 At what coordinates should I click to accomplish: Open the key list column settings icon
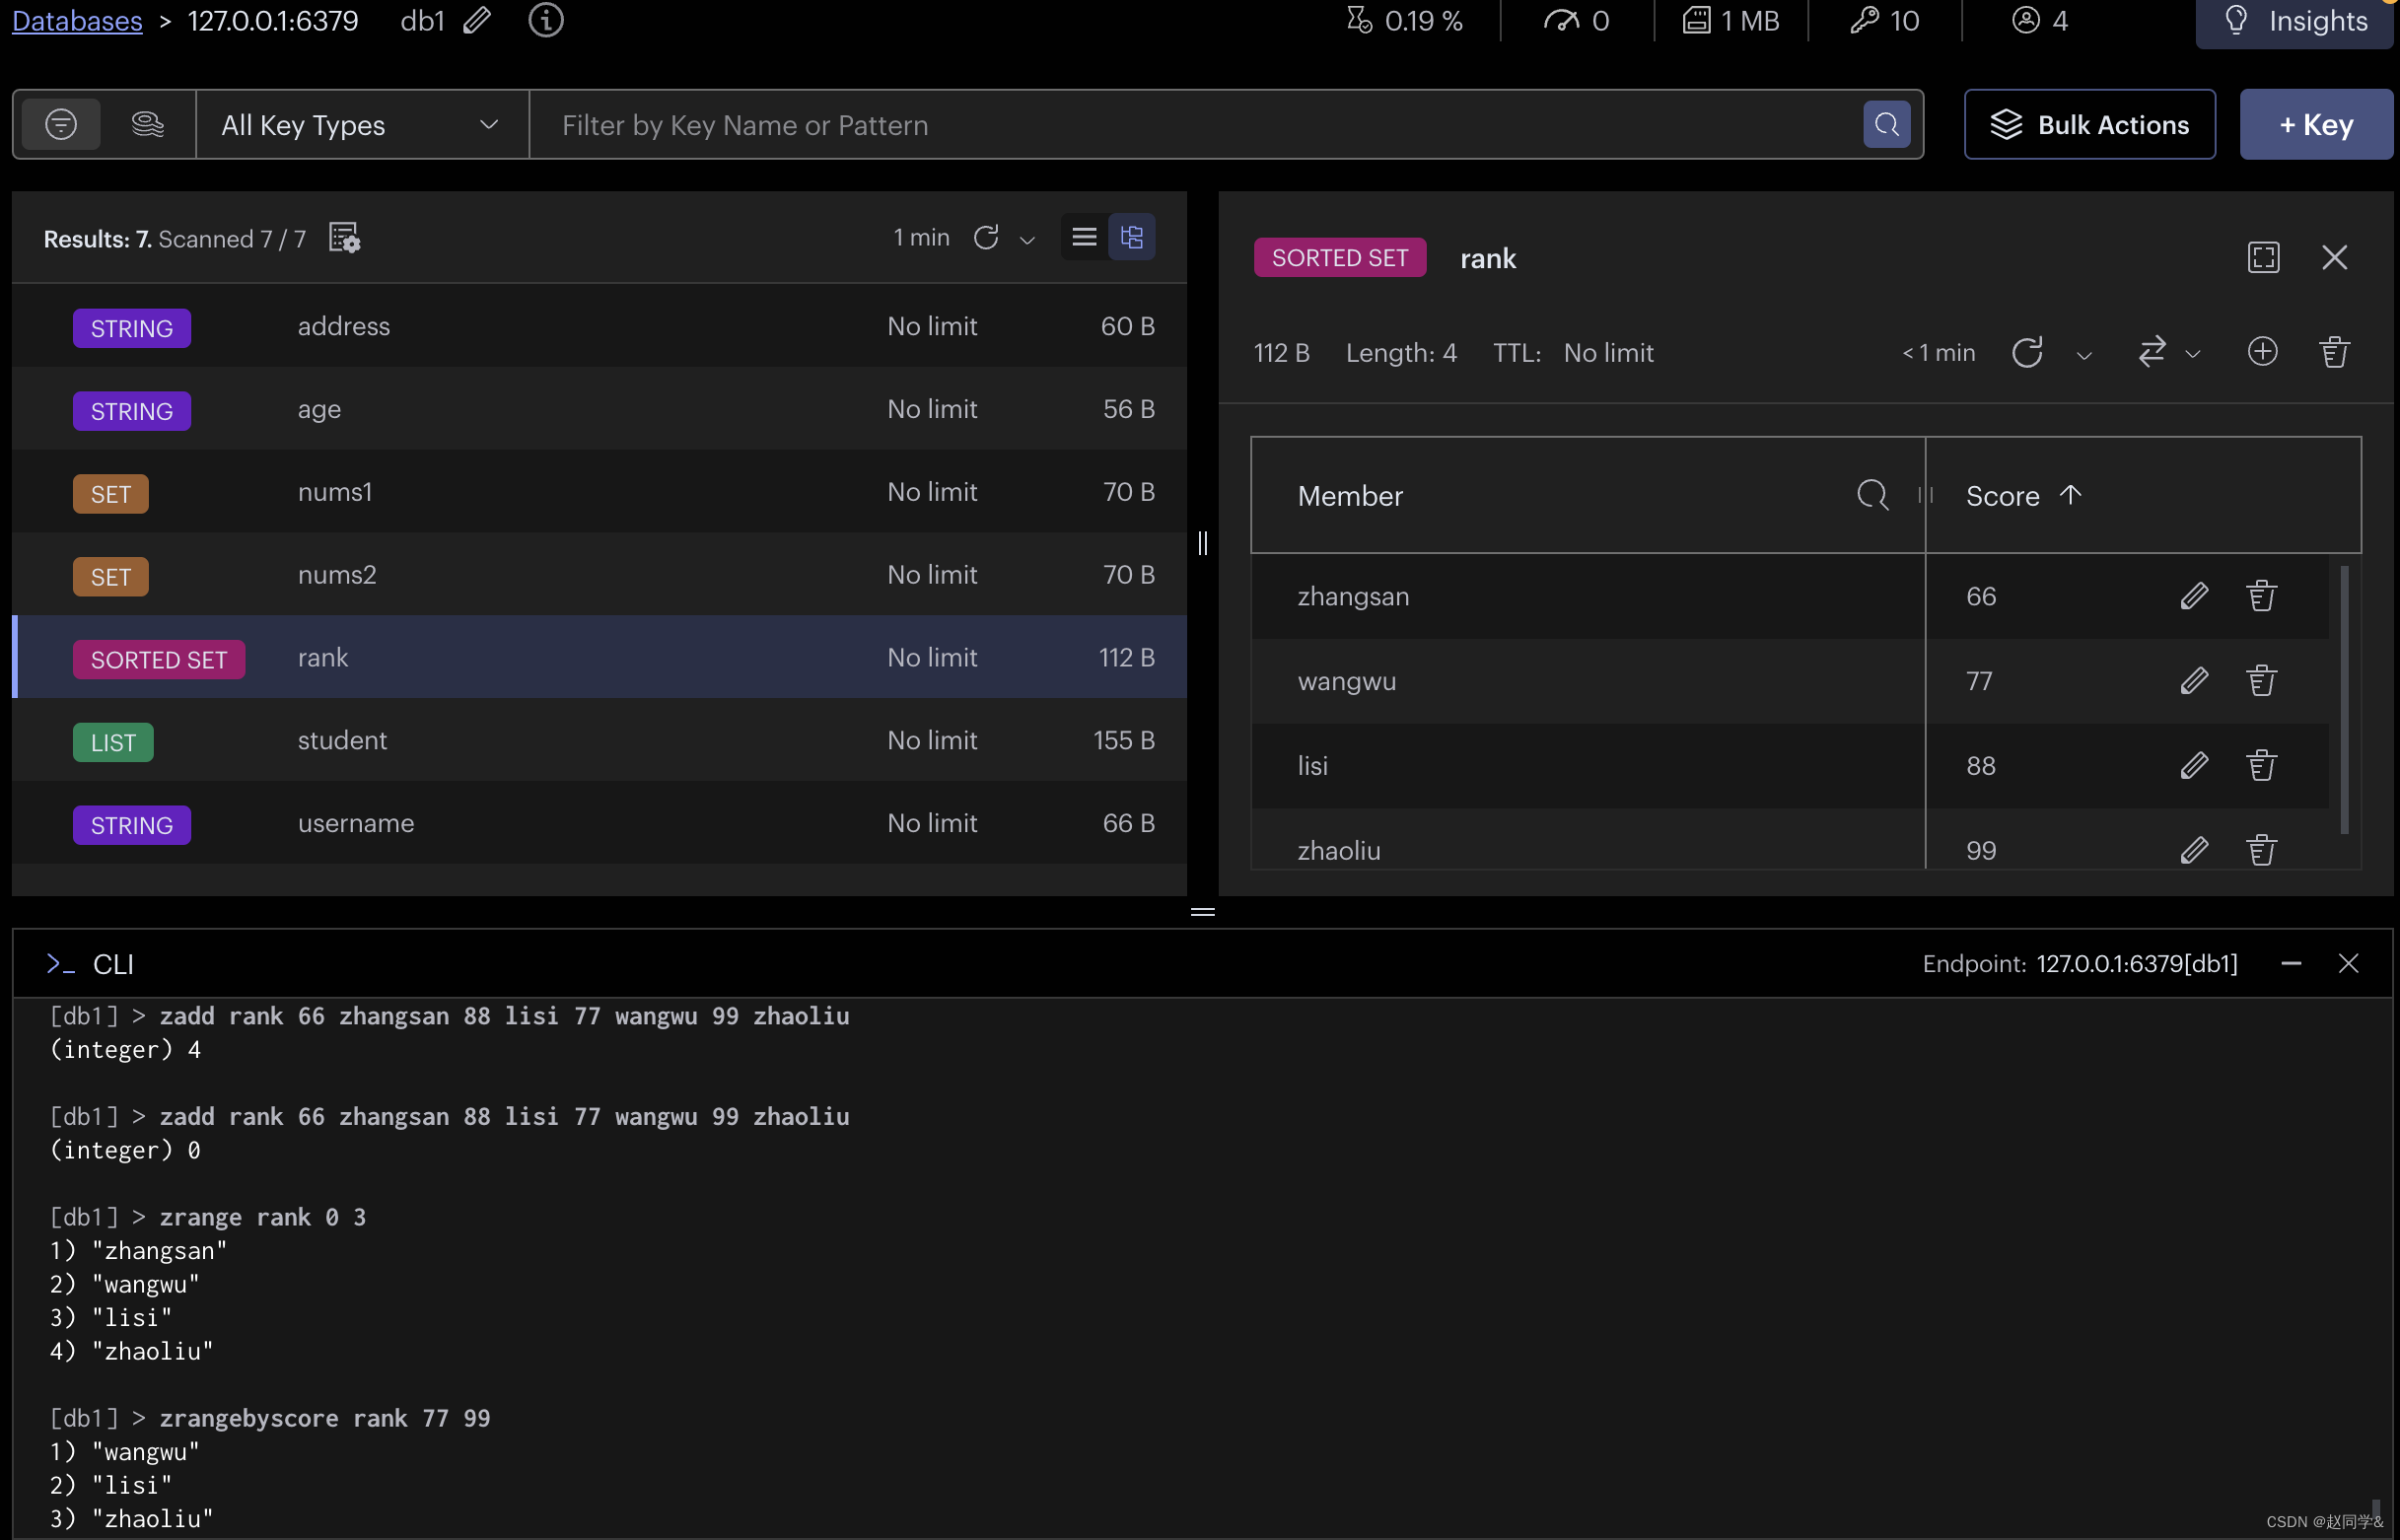[344, 238]
